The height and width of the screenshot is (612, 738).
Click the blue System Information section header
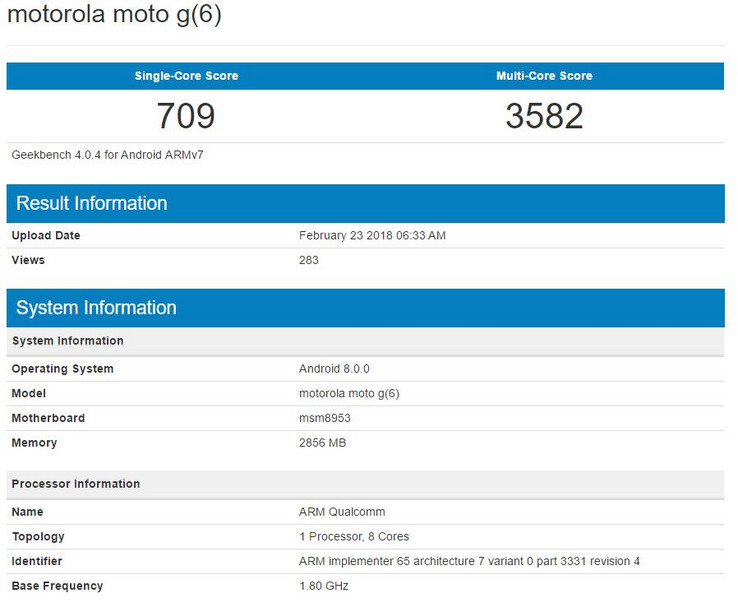pyautogui.click(x=366, y=308)
